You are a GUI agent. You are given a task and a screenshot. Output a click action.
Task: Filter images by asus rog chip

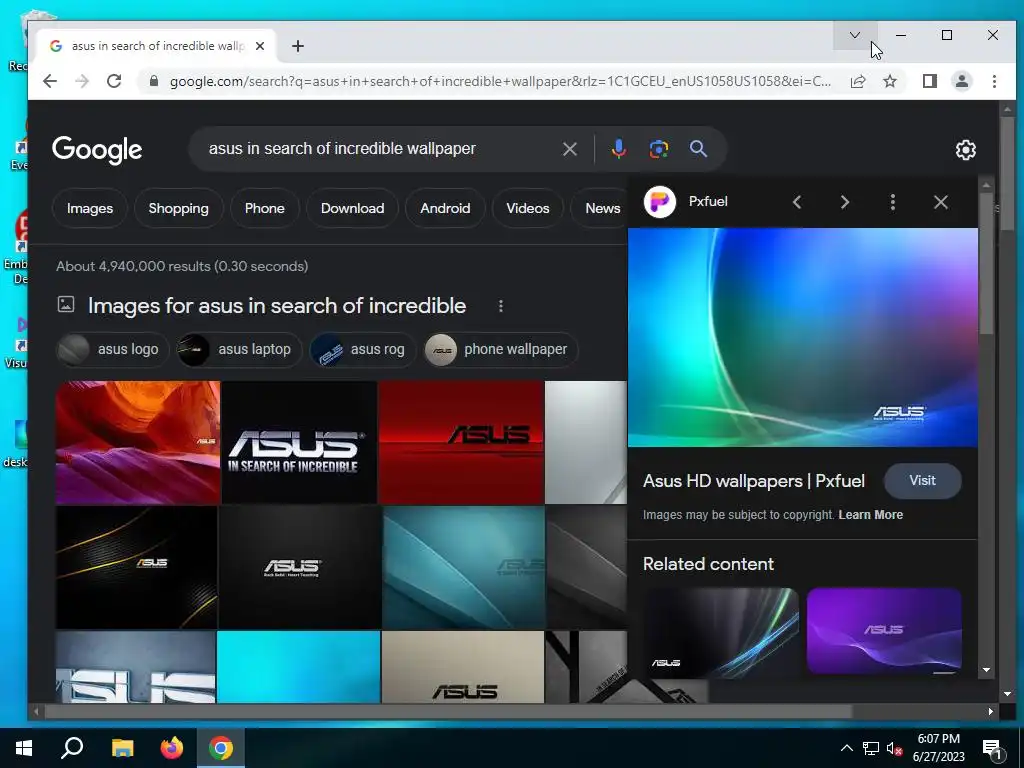click(362, 349)
